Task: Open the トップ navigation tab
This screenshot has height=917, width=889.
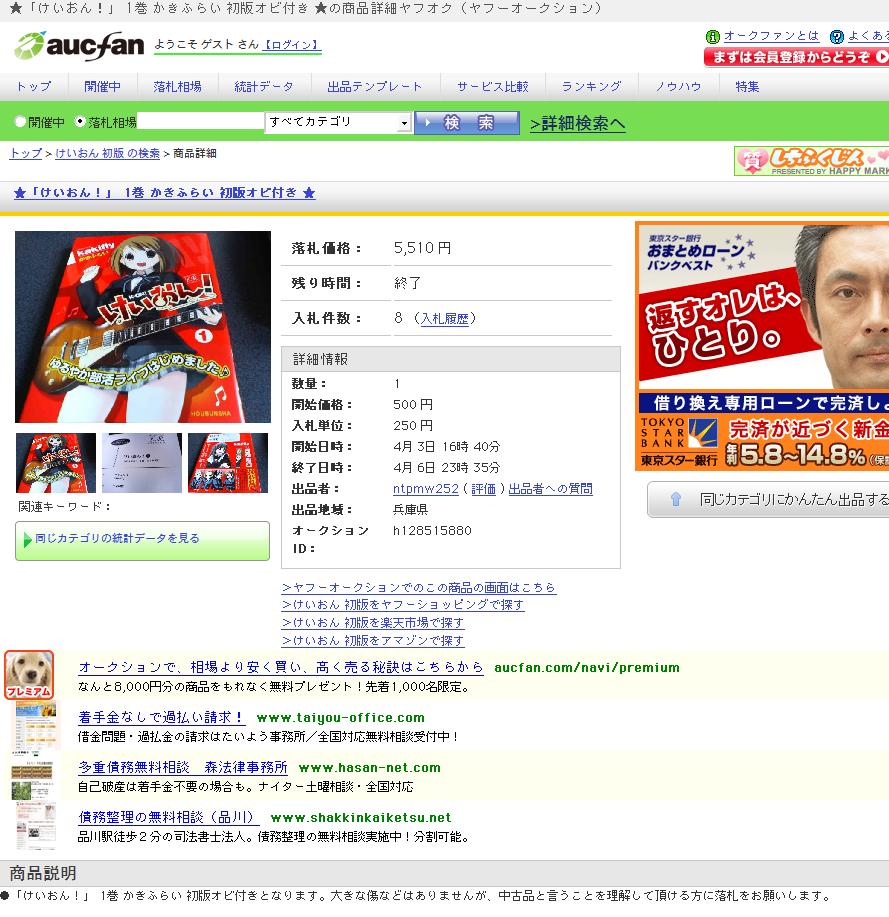Action: click(34, 87)
